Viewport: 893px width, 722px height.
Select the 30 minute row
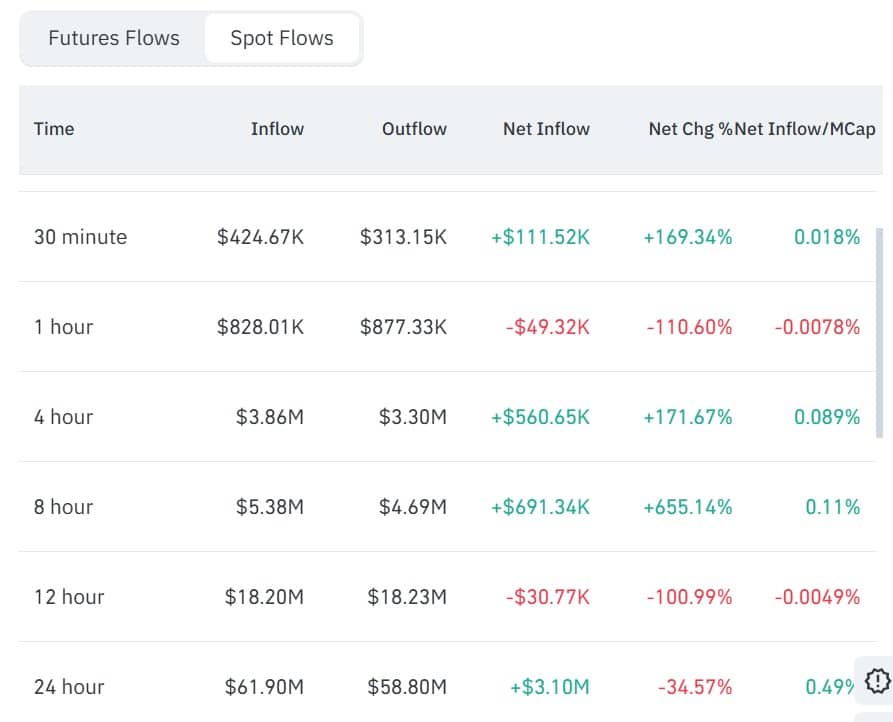click(x=80, y=237)
